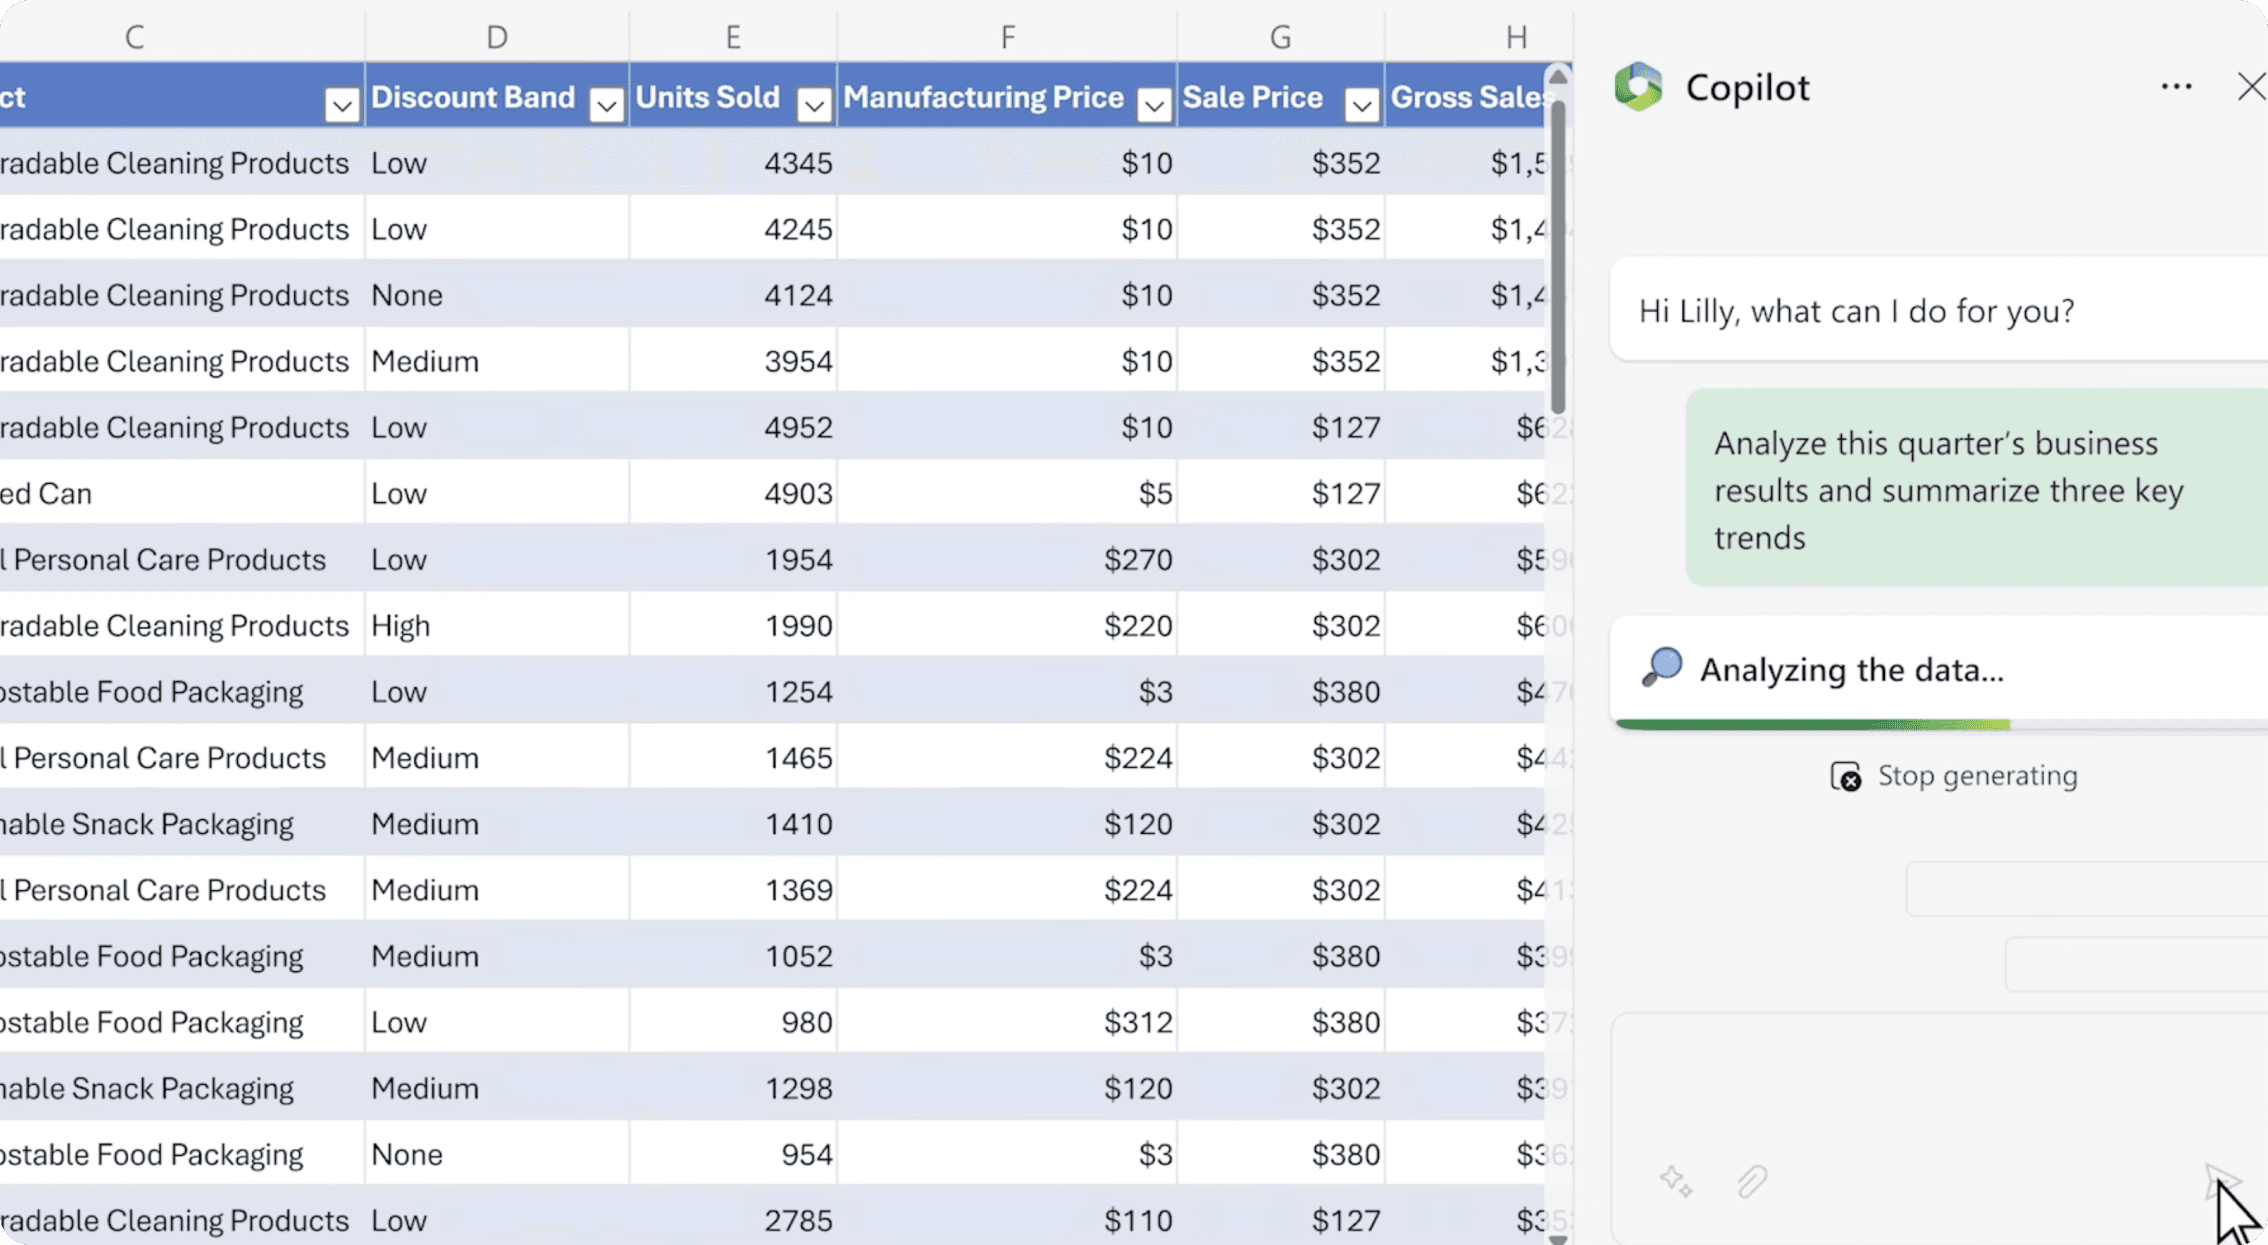2268x1245 pixels.
Task: Select column header E
Action: pyautogui.click(x=733, y=35)
